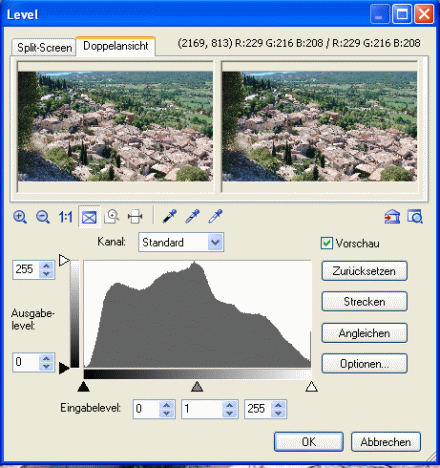Click the Strecken button

click(364, 302)
